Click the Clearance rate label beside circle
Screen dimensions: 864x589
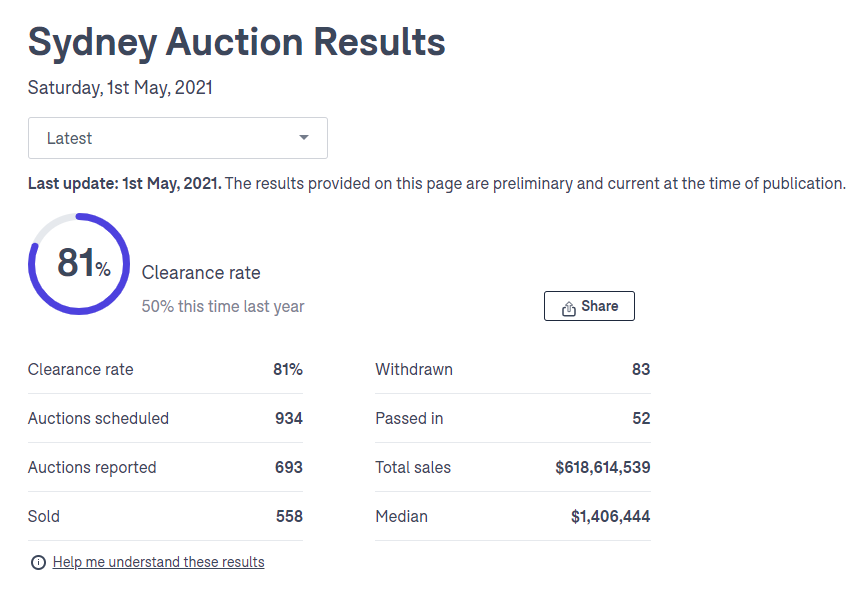[201, 273]
